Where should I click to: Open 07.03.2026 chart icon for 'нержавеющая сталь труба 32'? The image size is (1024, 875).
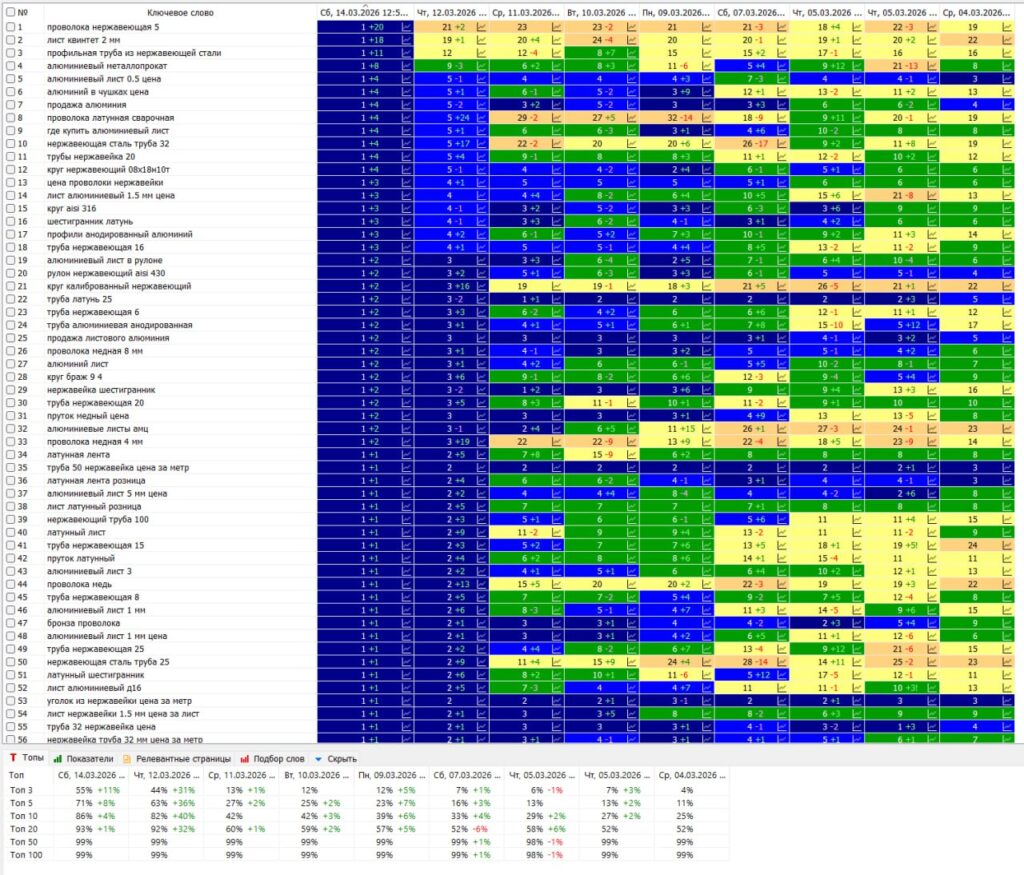[x=782, y=144]
